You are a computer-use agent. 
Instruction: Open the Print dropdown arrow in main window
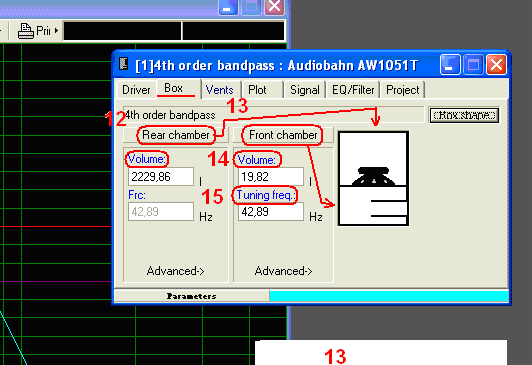click(56, 31)
